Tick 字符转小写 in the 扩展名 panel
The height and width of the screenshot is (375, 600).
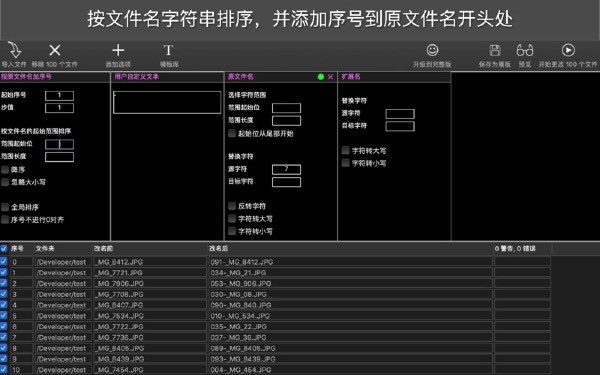(x=346, y=163)
